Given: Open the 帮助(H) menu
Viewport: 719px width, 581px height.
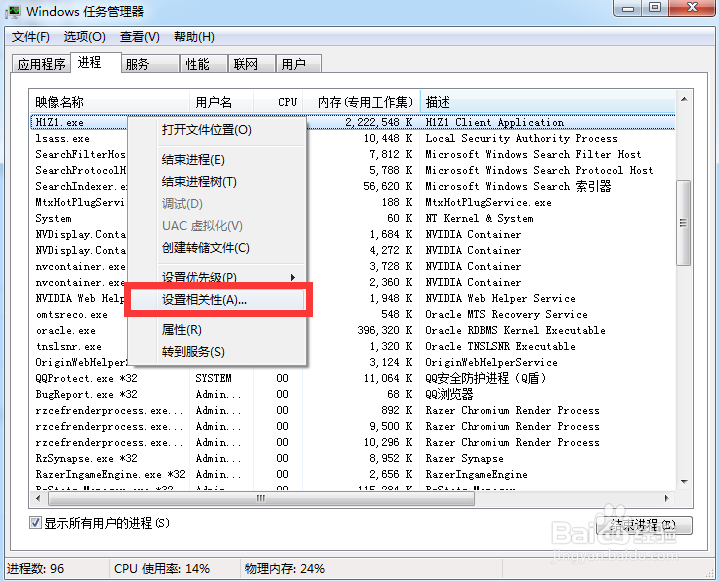Looking at the screenshot, I should click(x=194, y=37).
